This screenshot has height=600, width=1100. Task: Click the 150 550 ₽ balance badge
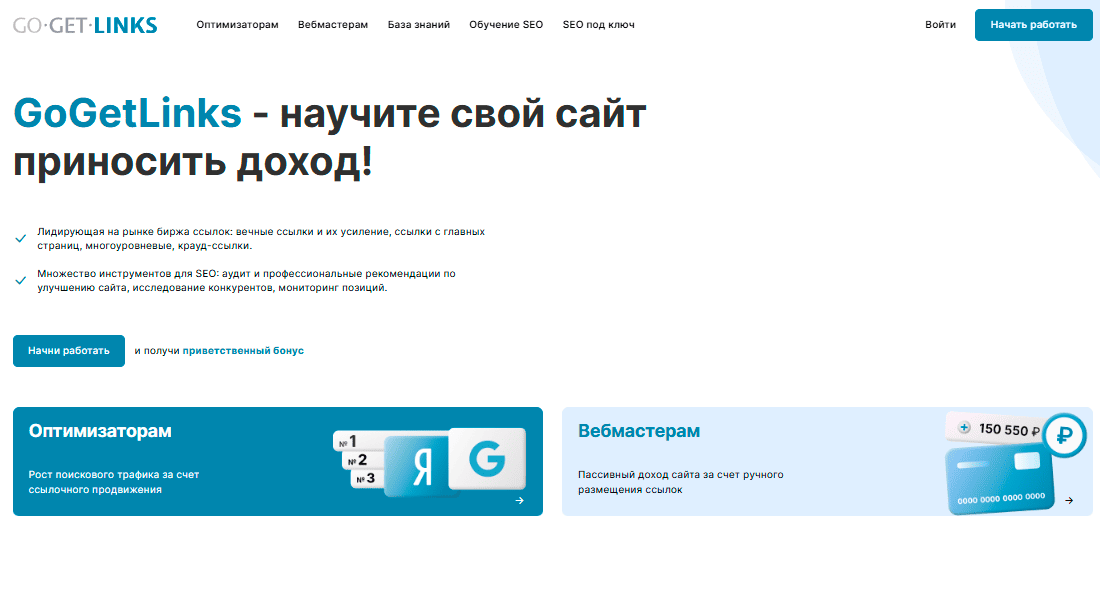tap(996, 429)
